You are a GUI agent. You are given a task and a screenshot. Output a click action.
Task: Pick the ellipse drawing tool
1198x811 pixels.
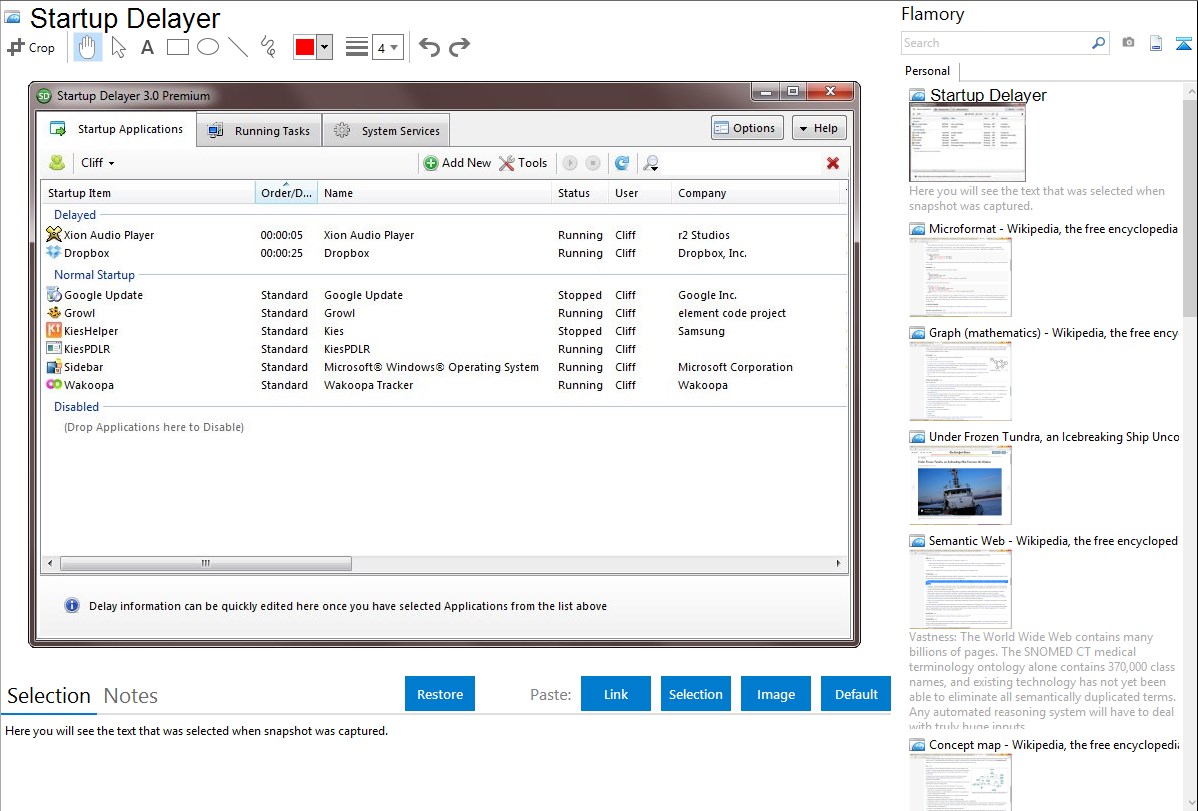208,47
